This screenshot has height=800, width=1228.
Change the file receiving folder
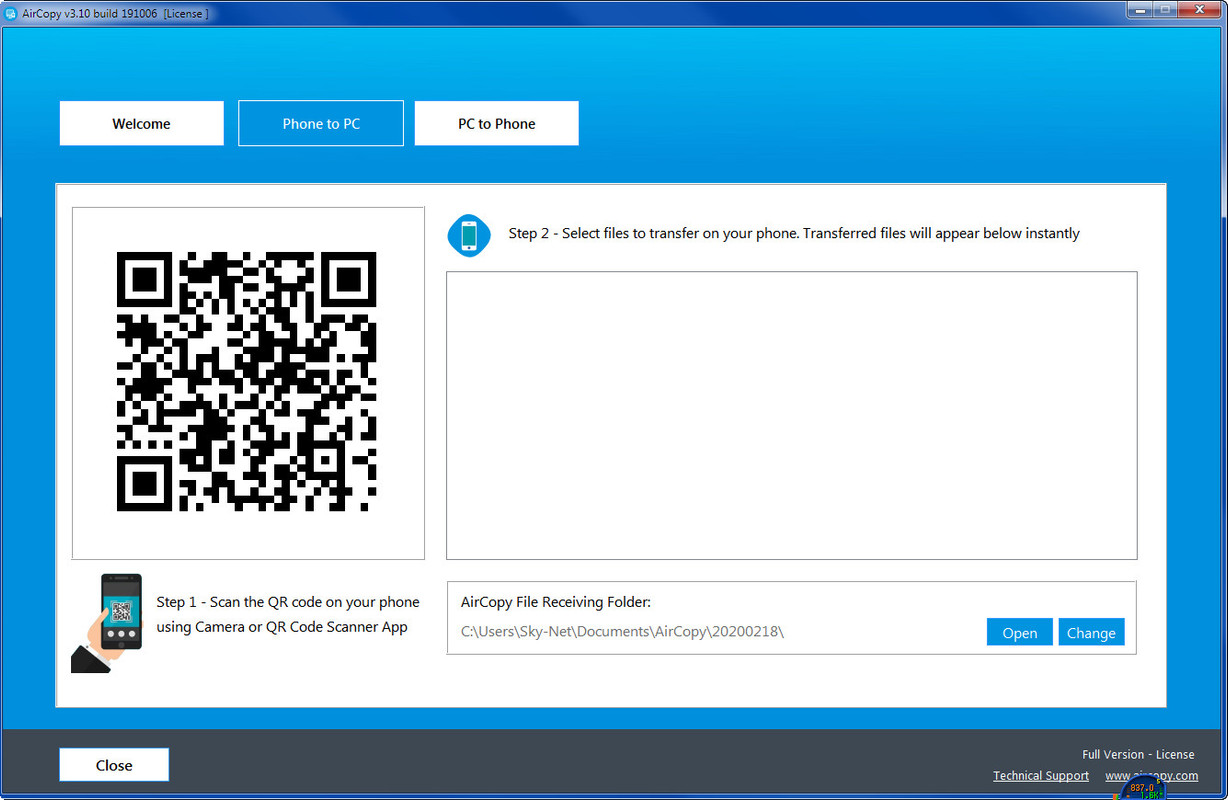pyautogui.click(x=1091, y=632)
